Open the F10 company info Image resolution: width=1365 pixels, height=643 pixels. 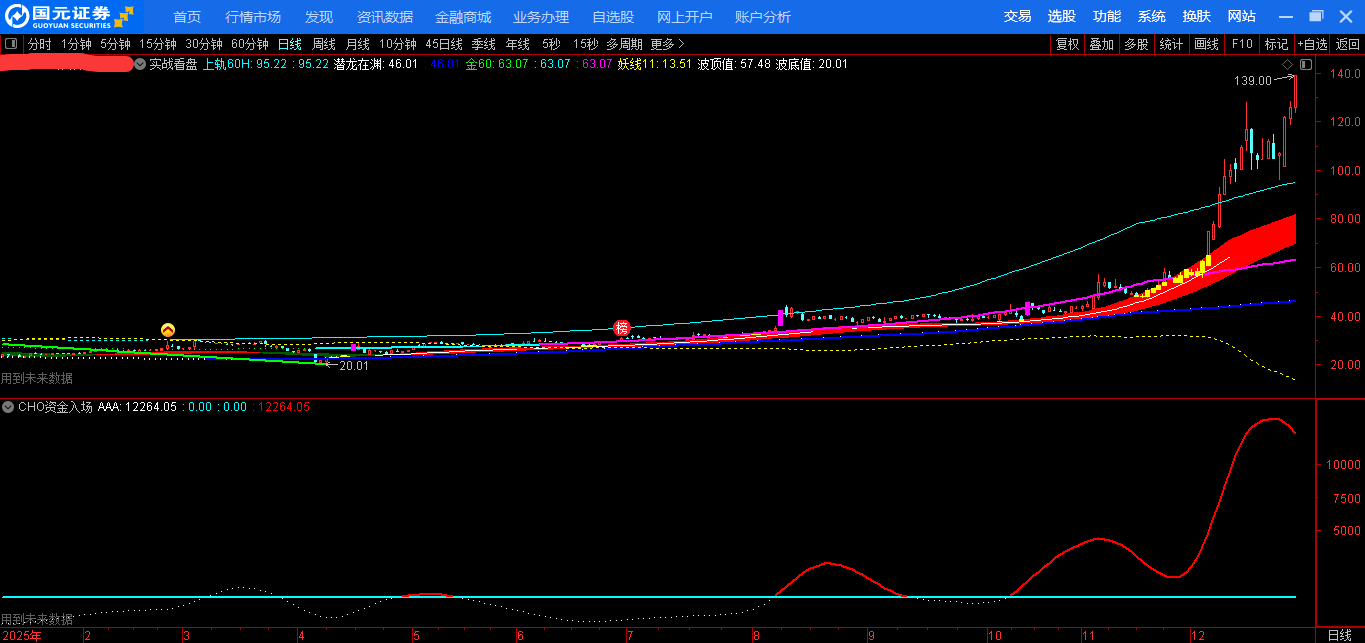1242,44
